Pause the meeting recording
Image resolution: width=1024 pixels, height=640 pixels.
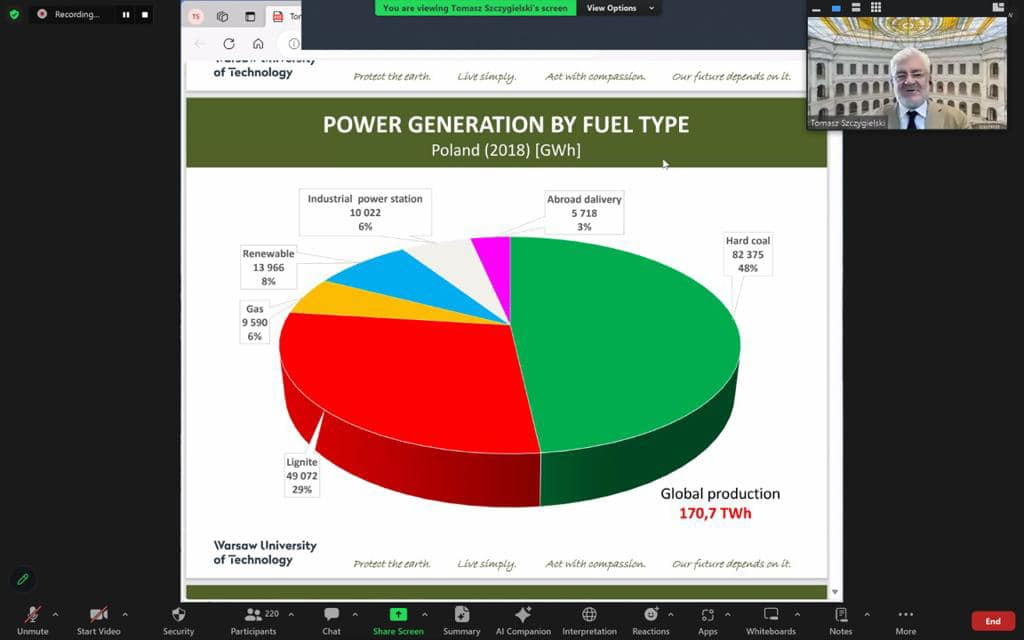click(x=126, y=15)
